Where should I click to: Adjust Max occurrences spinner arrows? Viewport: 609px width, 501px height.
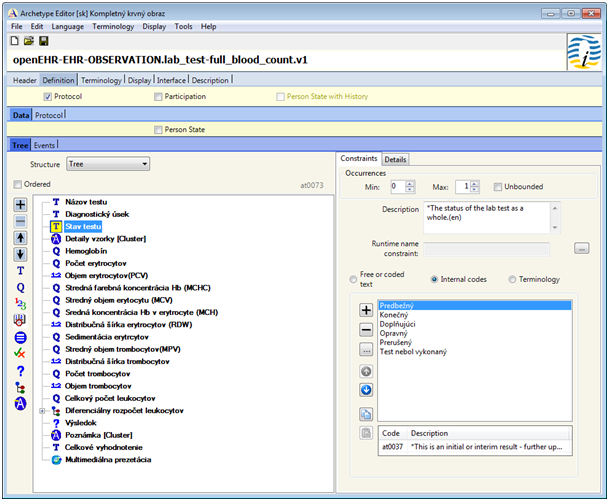475,187
